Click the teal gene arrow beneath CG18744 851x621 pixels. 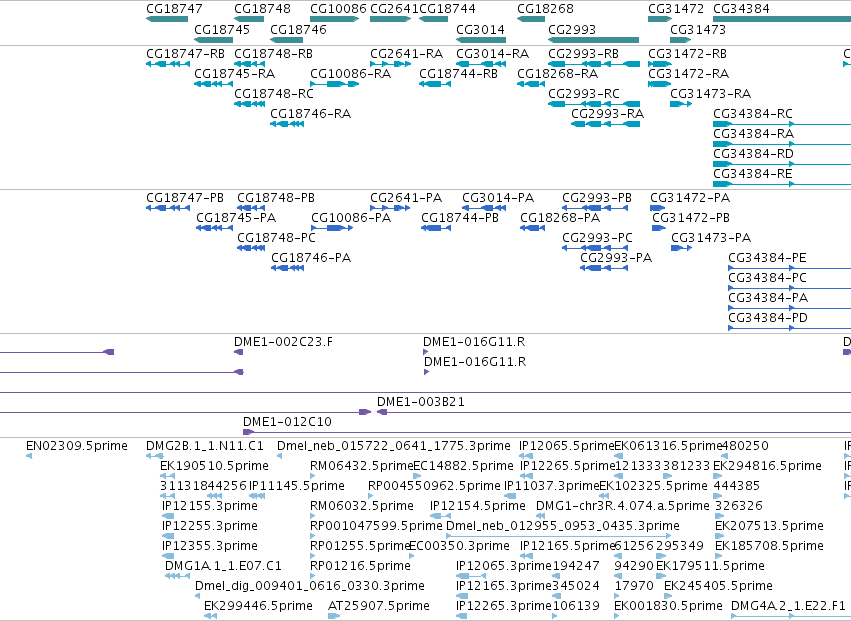click(434, 19)
